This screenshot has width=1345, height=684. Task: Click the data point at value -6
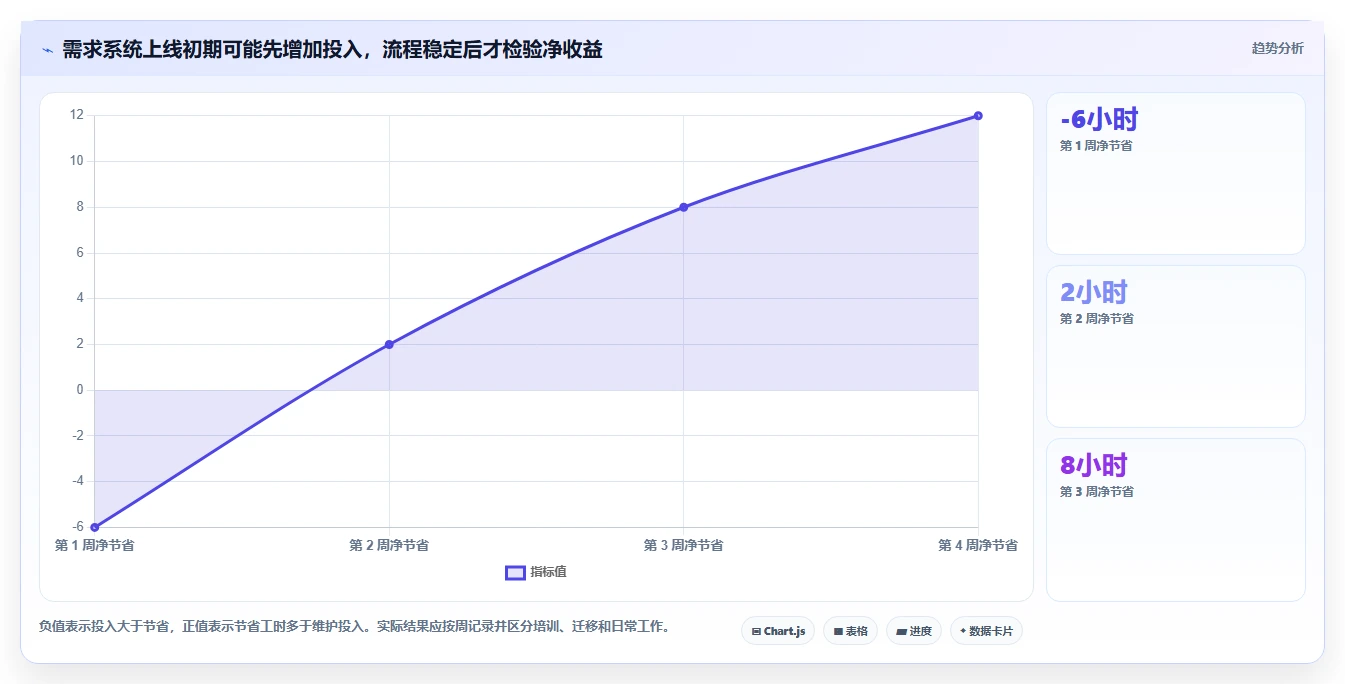tap(95, 527)
